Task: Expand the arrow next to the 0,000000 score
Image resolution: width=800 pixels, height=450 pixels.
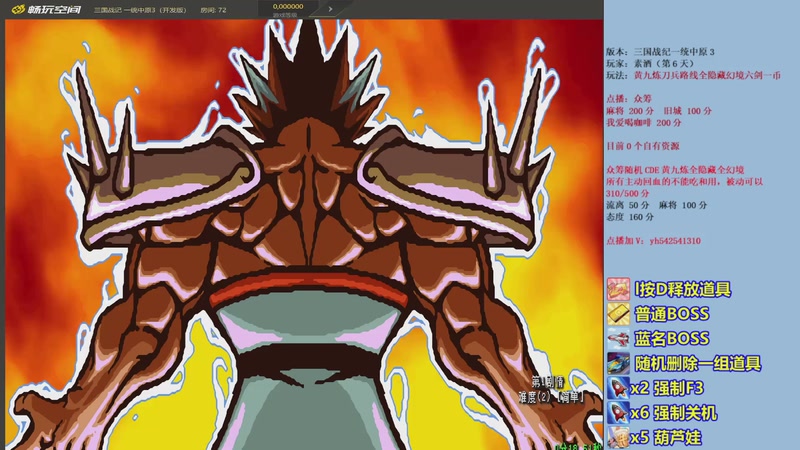Action: pos(330,9)
